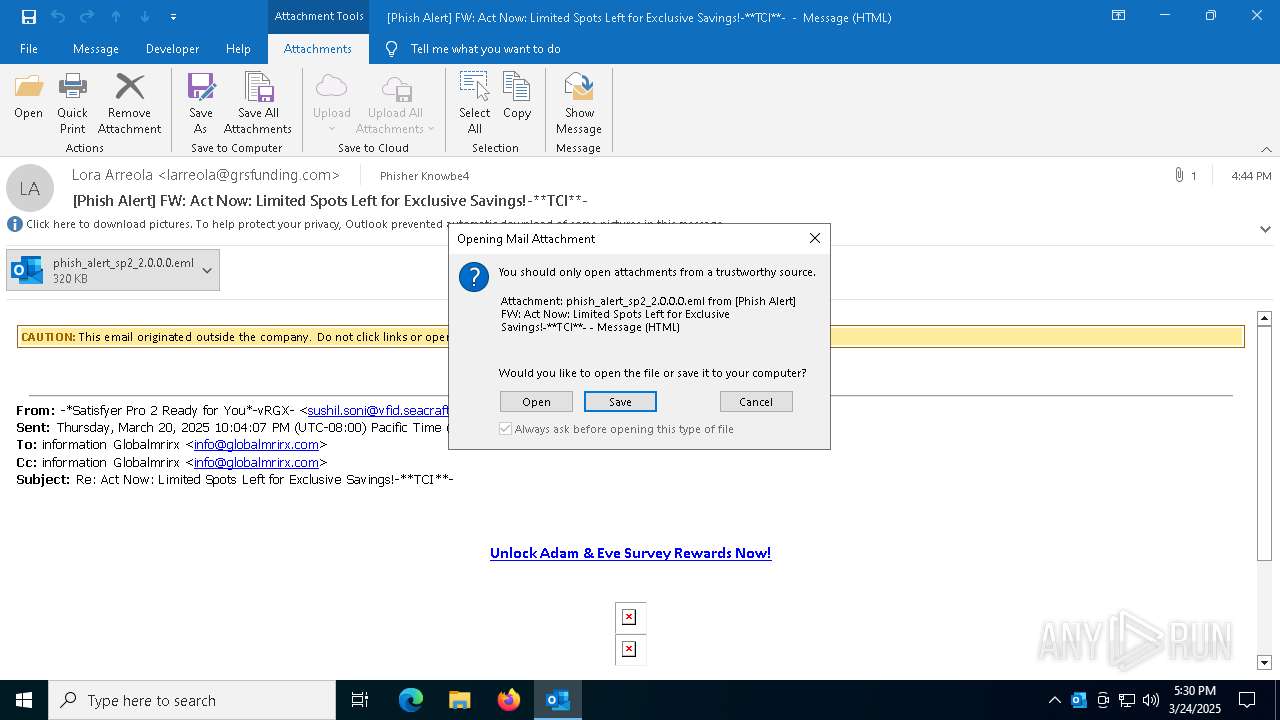Screen dimensions: 1280x720
Task: Click the Task View taskbar icon
Action: [x=360, y=700]
